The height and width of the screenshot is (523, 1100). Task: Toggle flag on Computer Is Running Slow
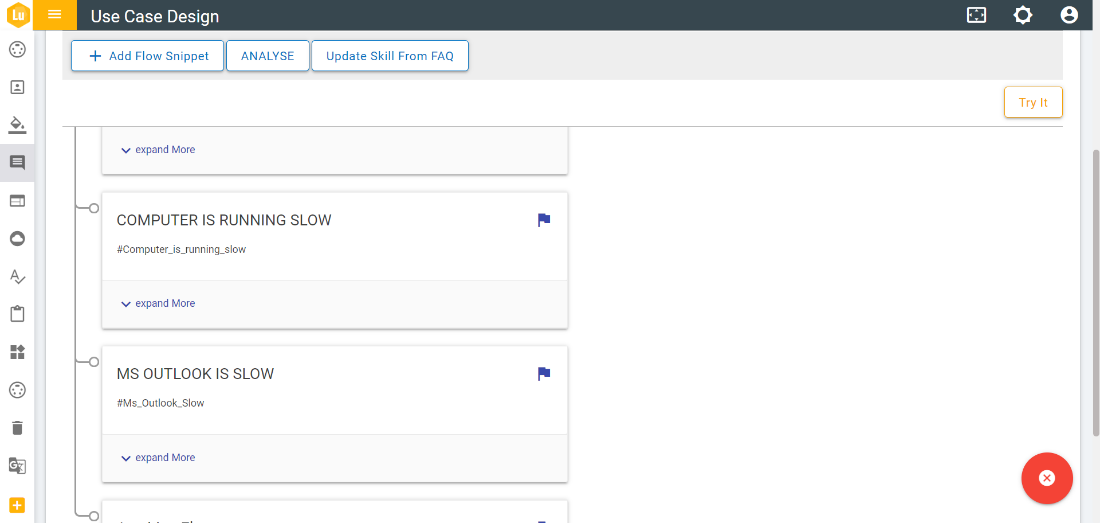point(544,220)
